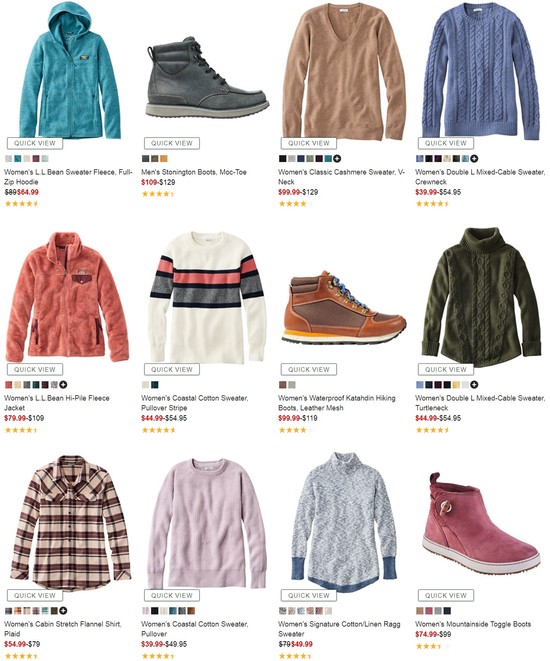Show more colors for Classic Cashmere Sweater

pos(337,159)
